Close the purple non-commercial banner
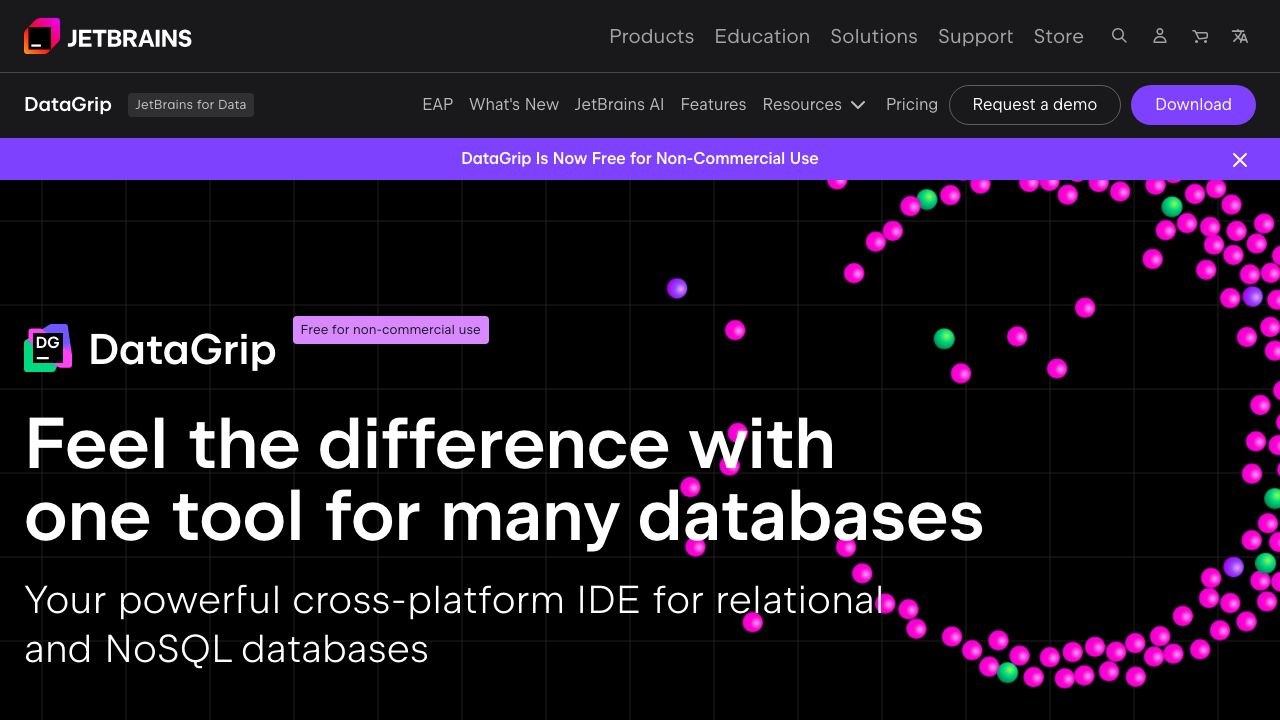 pos(1240,160)
